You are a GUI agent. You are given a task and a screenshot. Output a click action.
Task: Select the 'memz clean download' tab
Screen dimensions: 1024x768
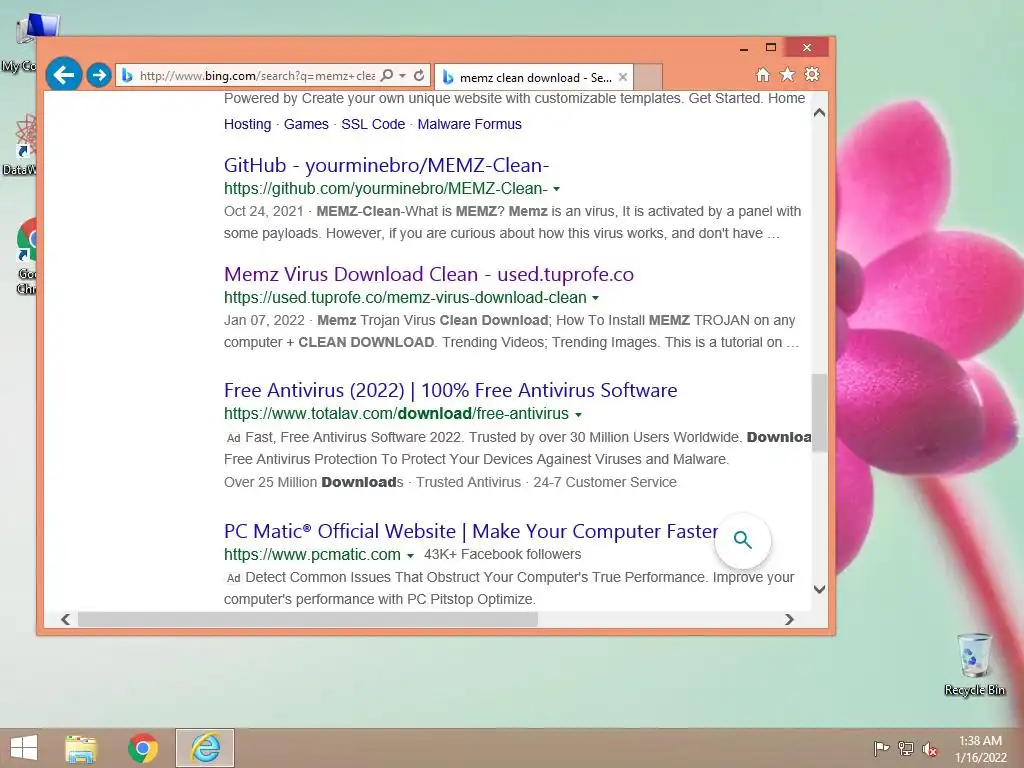[534, 77]
